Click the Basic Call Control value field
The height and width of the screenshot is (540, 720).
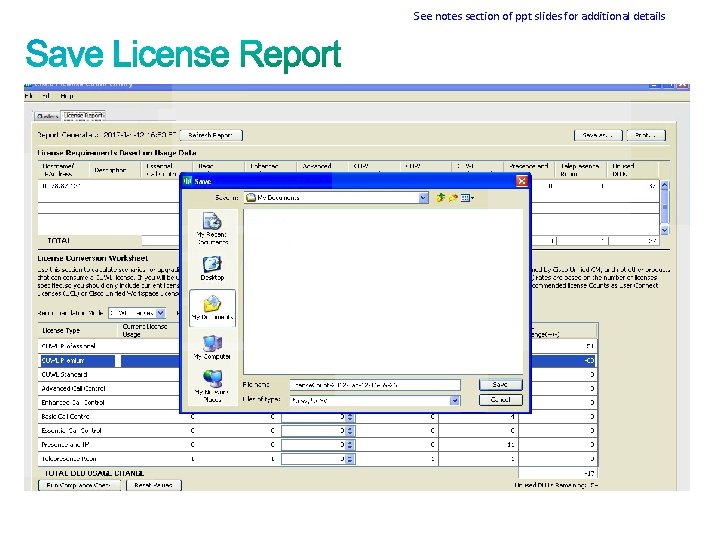pyautogui.click(x=314, y=417)
